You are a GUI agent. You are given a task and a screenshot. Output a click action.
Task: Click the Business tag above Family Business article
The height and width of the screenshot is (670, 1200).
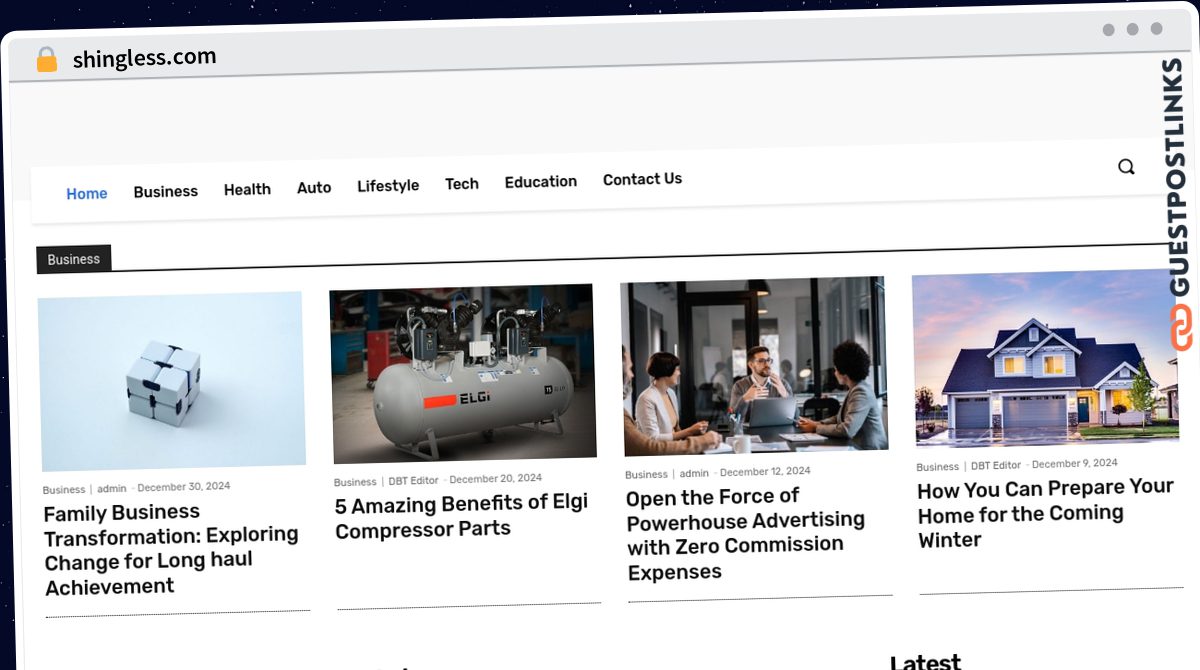64,490
